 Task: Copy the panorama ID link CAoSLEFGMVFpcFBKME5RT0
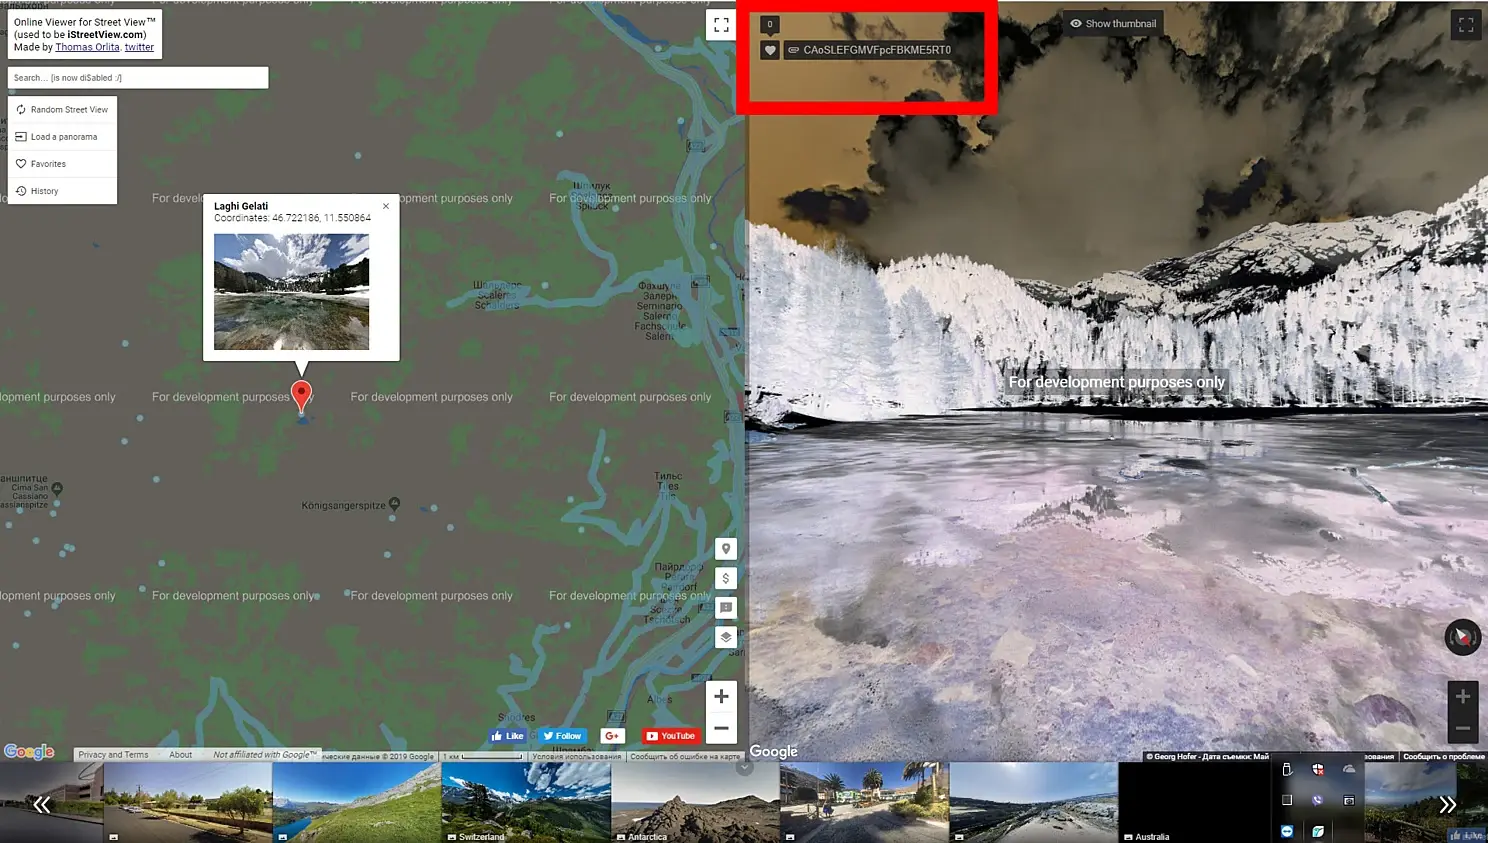click(868, 50)
